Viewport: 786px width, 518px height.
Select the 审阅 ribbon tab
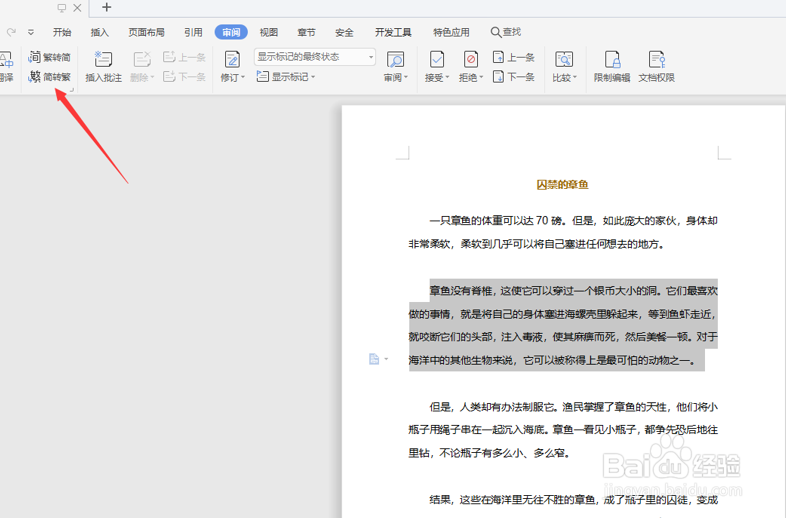(231, 33)
